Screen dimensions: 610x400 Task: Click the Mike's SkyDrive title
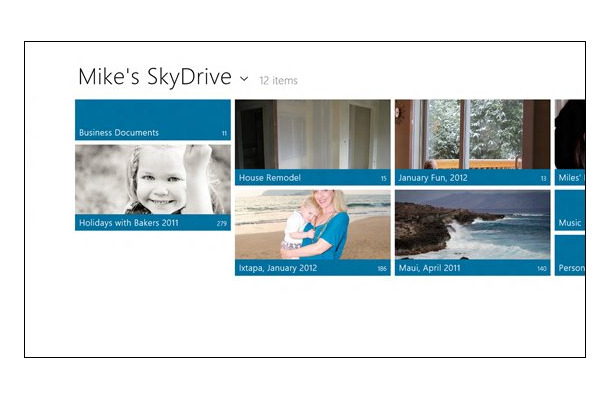coord(155,77)
